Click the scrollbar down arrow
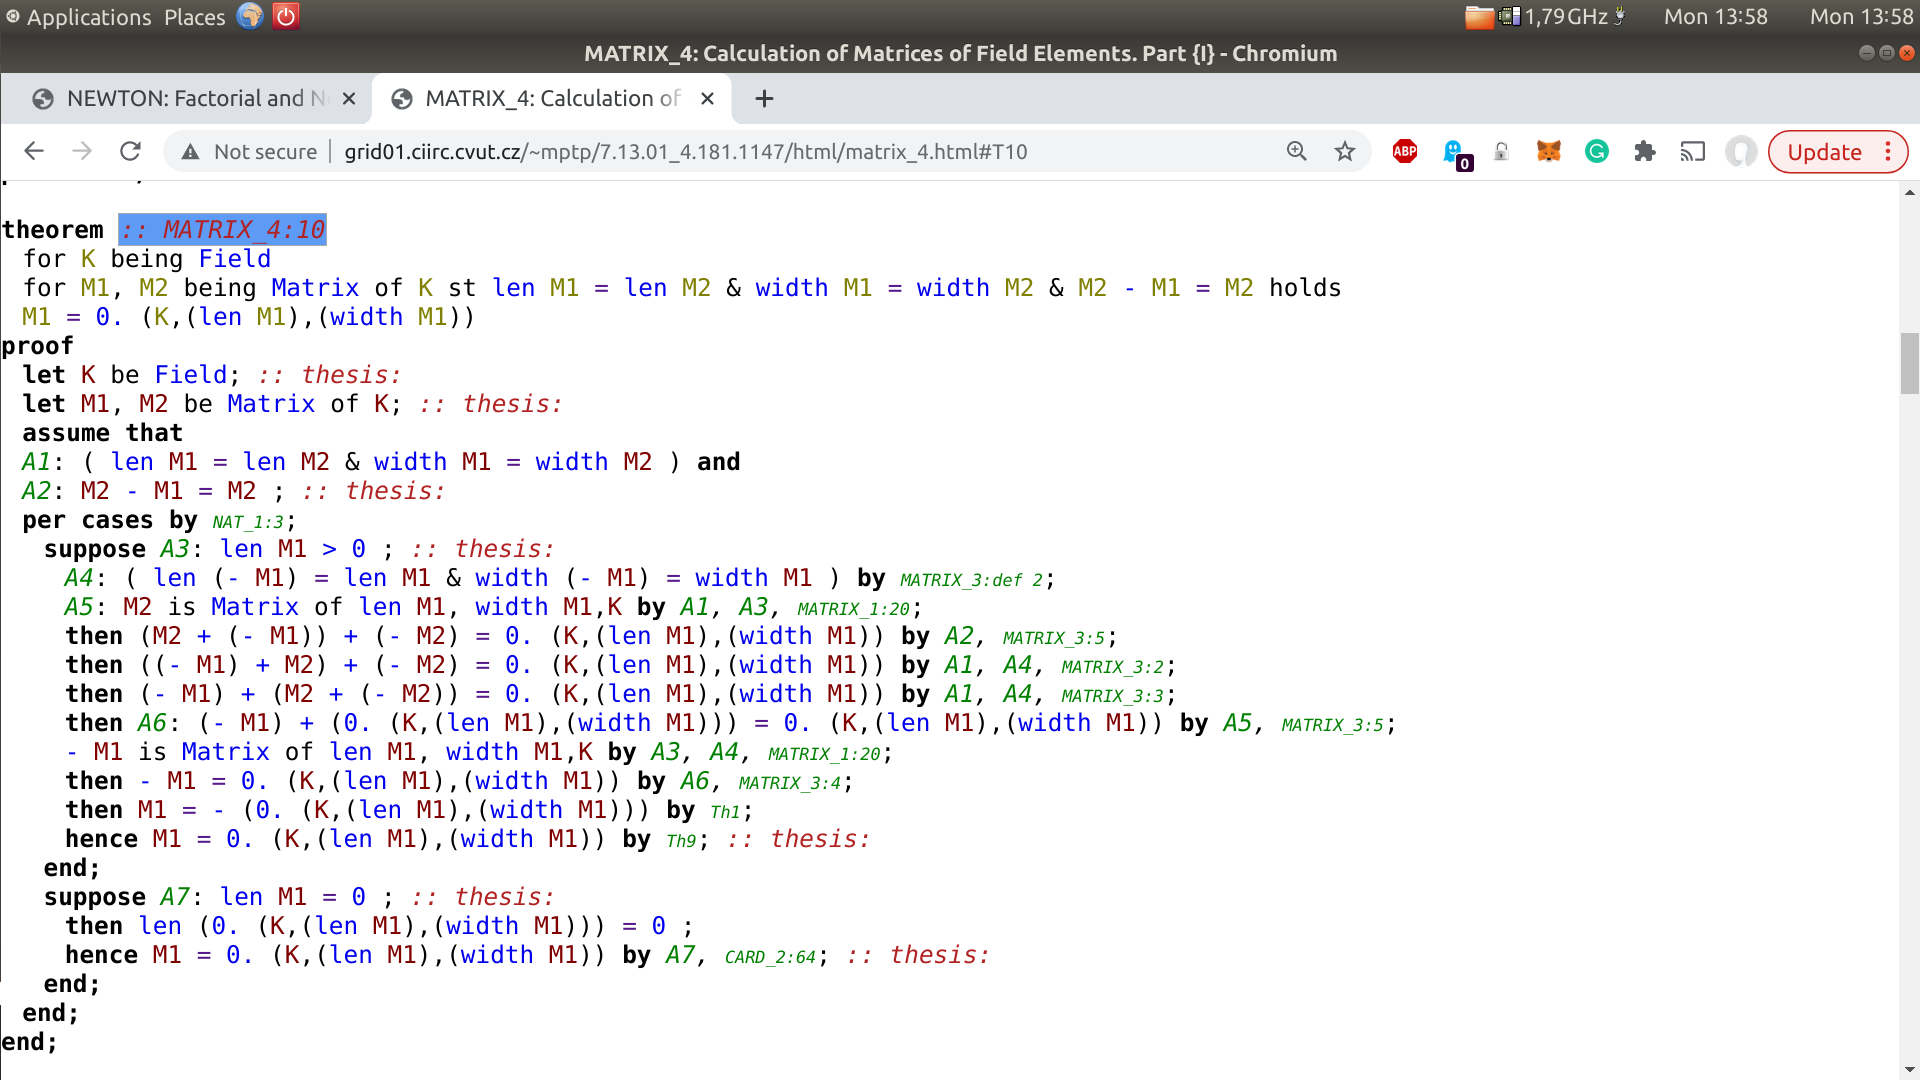The image size is (1920, 1080). 1910,1070
